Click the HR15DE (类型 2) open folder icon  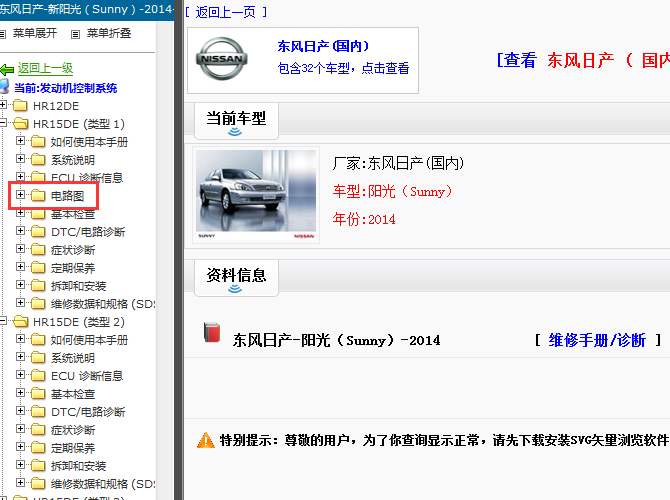click(21, 321)
